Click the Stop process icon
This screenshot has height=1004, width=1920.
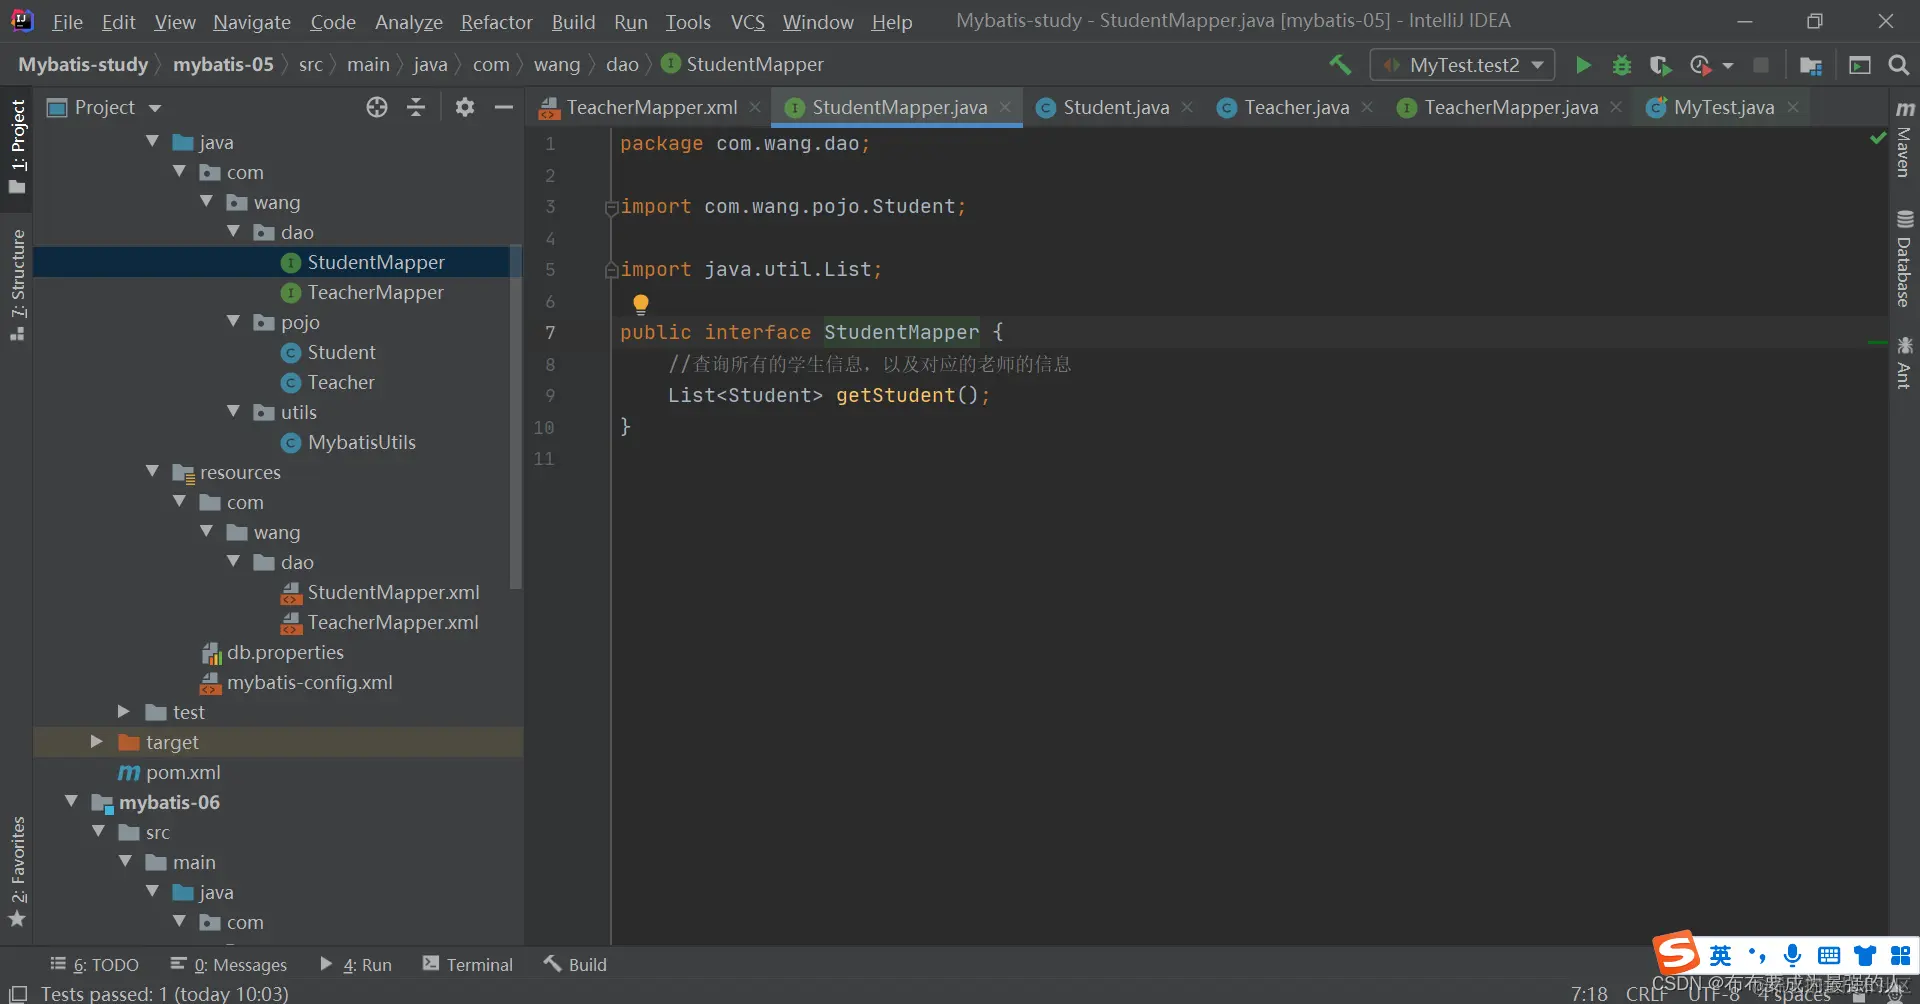point(1761,65)
